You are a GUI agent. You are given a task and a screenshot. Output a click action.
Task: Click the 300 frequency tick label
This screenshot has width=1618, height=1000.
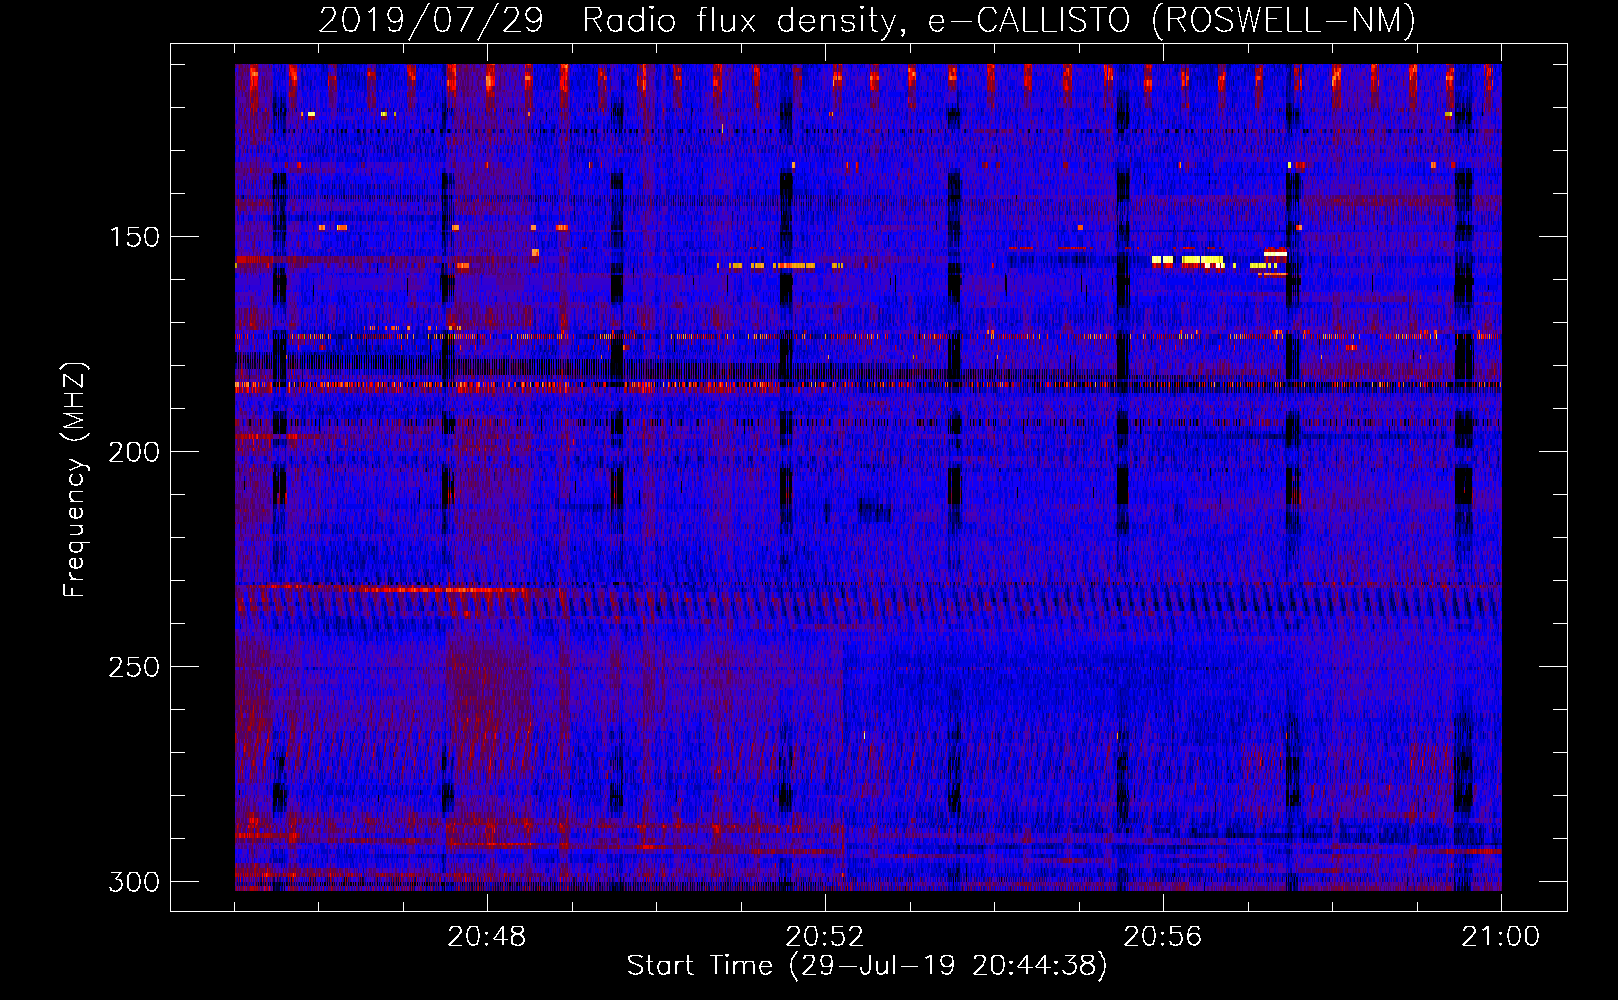coord(134,882)
